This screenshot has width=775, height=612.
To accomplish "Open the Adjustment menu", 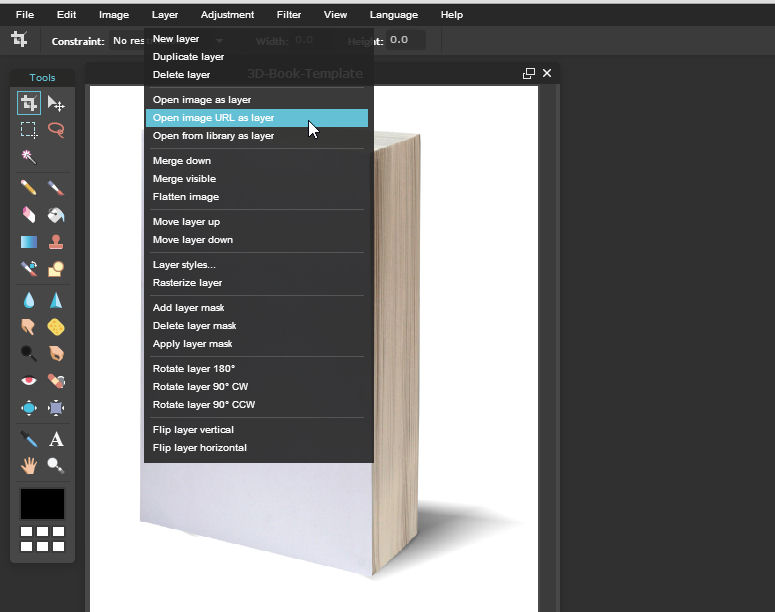I will point(227,15).
